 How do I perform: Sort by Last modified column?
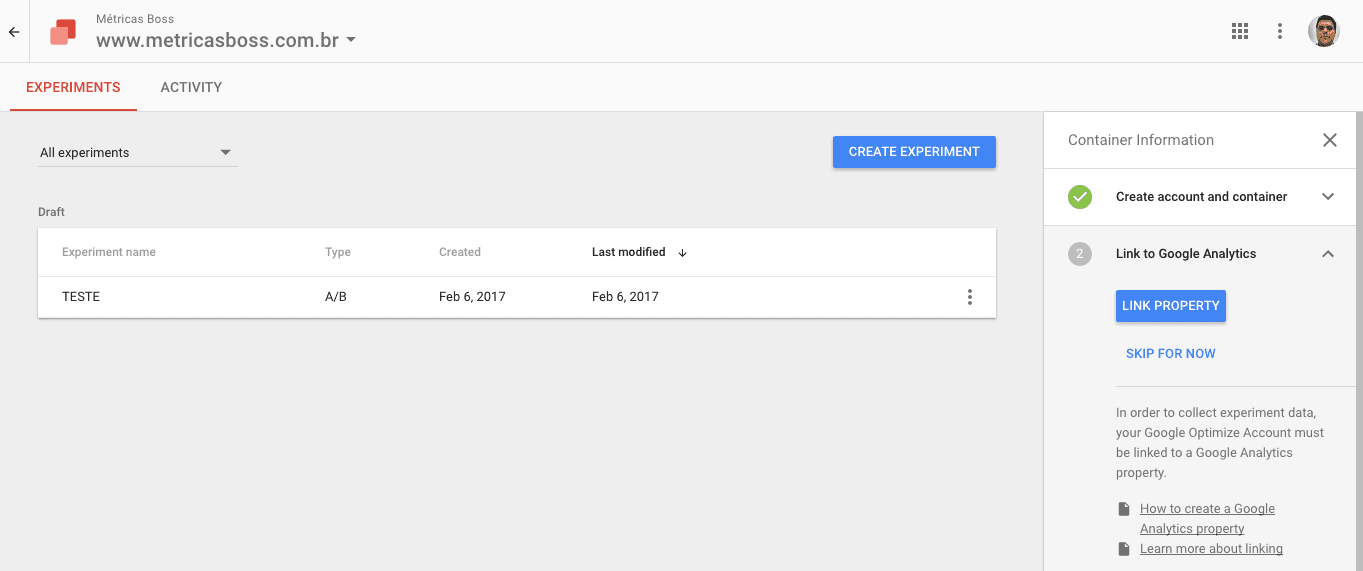pyautogui.click(x=628, y=252)
